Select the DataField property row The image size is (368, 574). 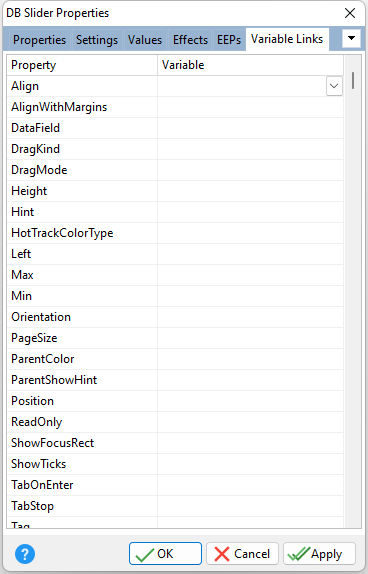(175, 128)
